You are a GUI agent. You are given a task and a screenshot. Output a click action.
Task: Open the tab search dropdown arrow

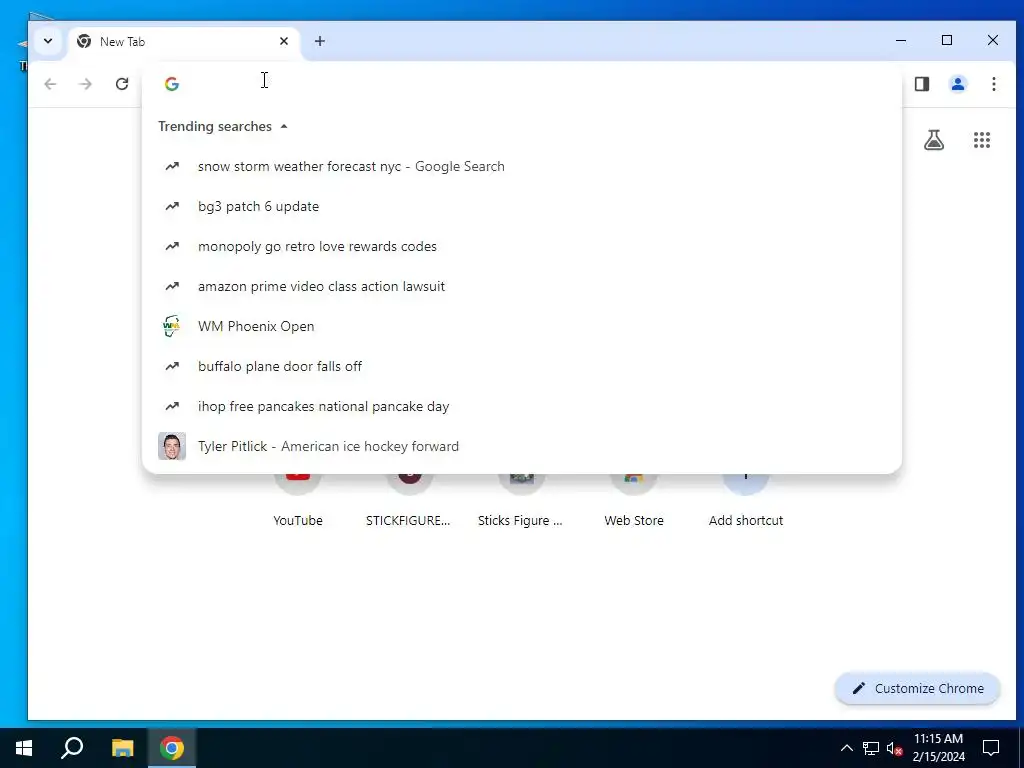tap(48, 41)
